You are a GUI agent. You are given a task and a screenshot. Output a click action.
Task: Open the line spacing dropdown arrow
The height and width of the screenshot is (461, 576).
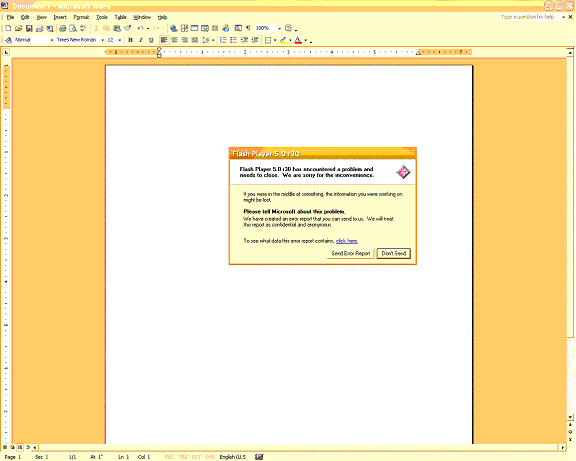point(213,40)
